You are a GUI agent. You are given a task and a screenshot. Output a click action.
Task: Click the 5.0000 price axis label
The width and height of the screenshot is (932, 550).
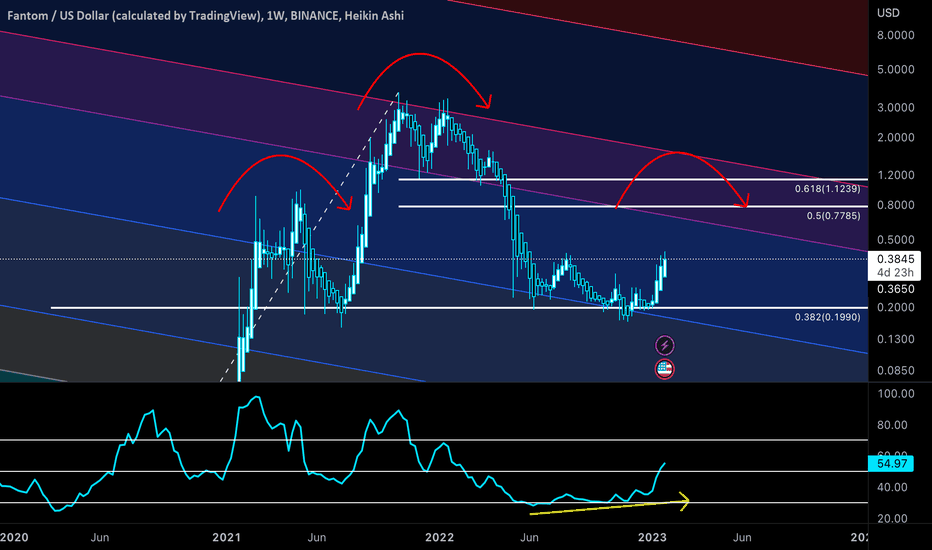tap(896, 69)
